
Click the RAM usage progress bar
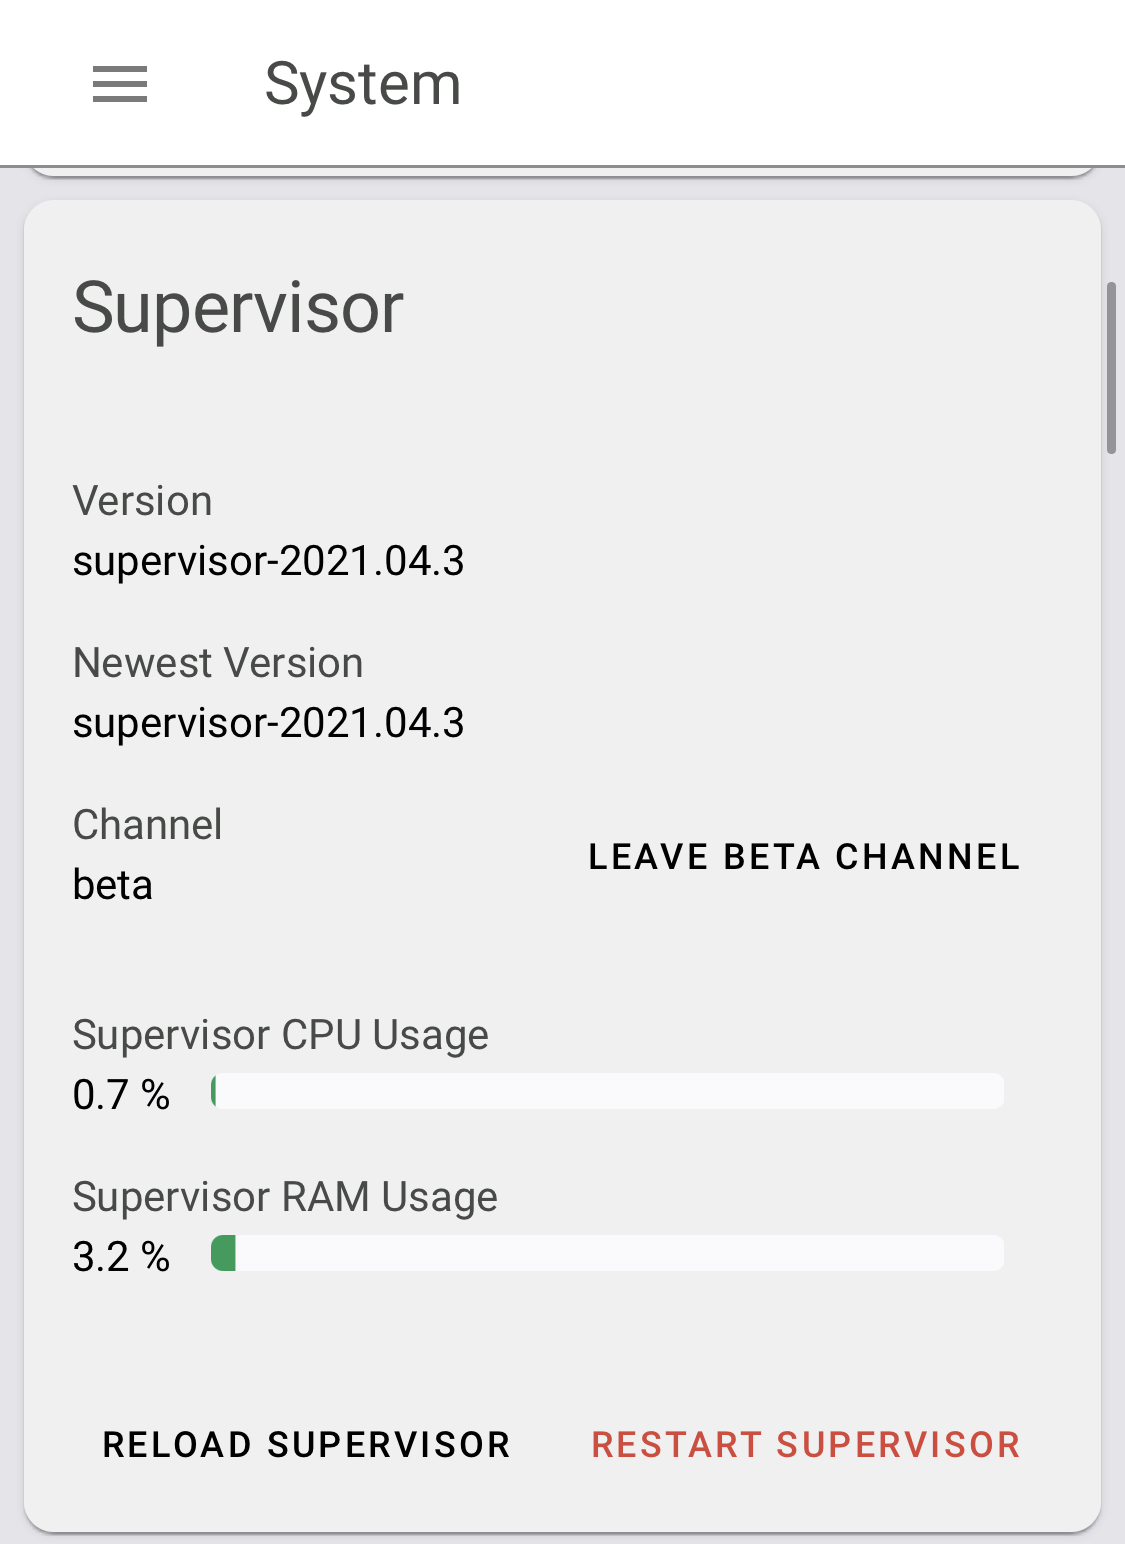pos(605,1254)
